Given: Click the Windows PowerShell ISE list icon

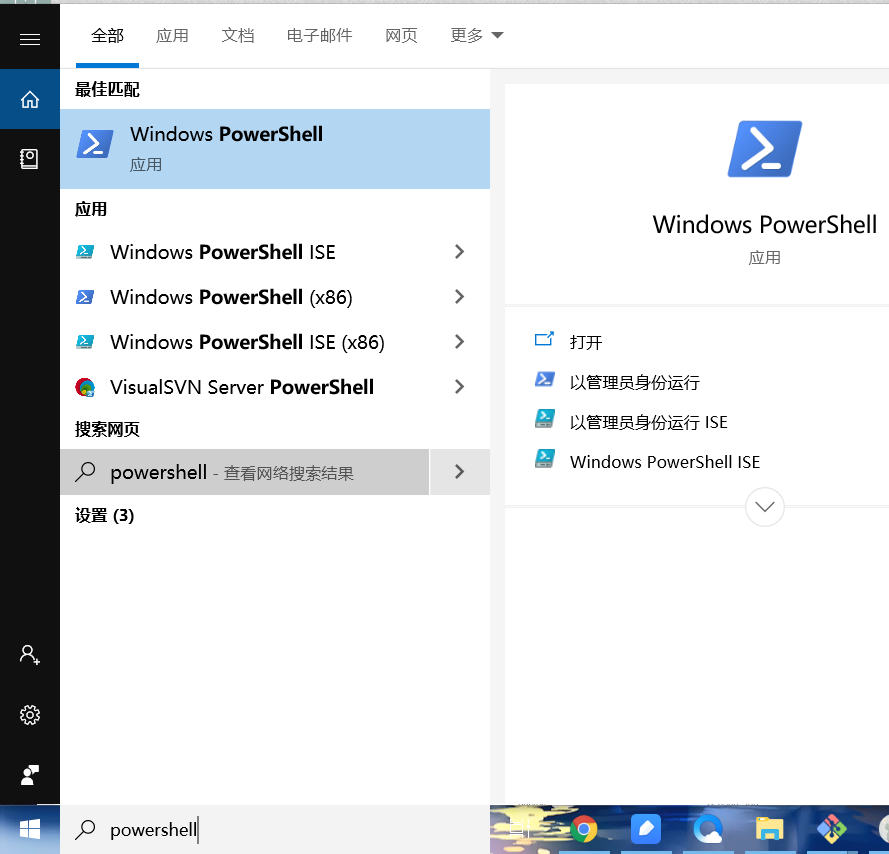Looking at the screenshot, I should tap(85, 252).
